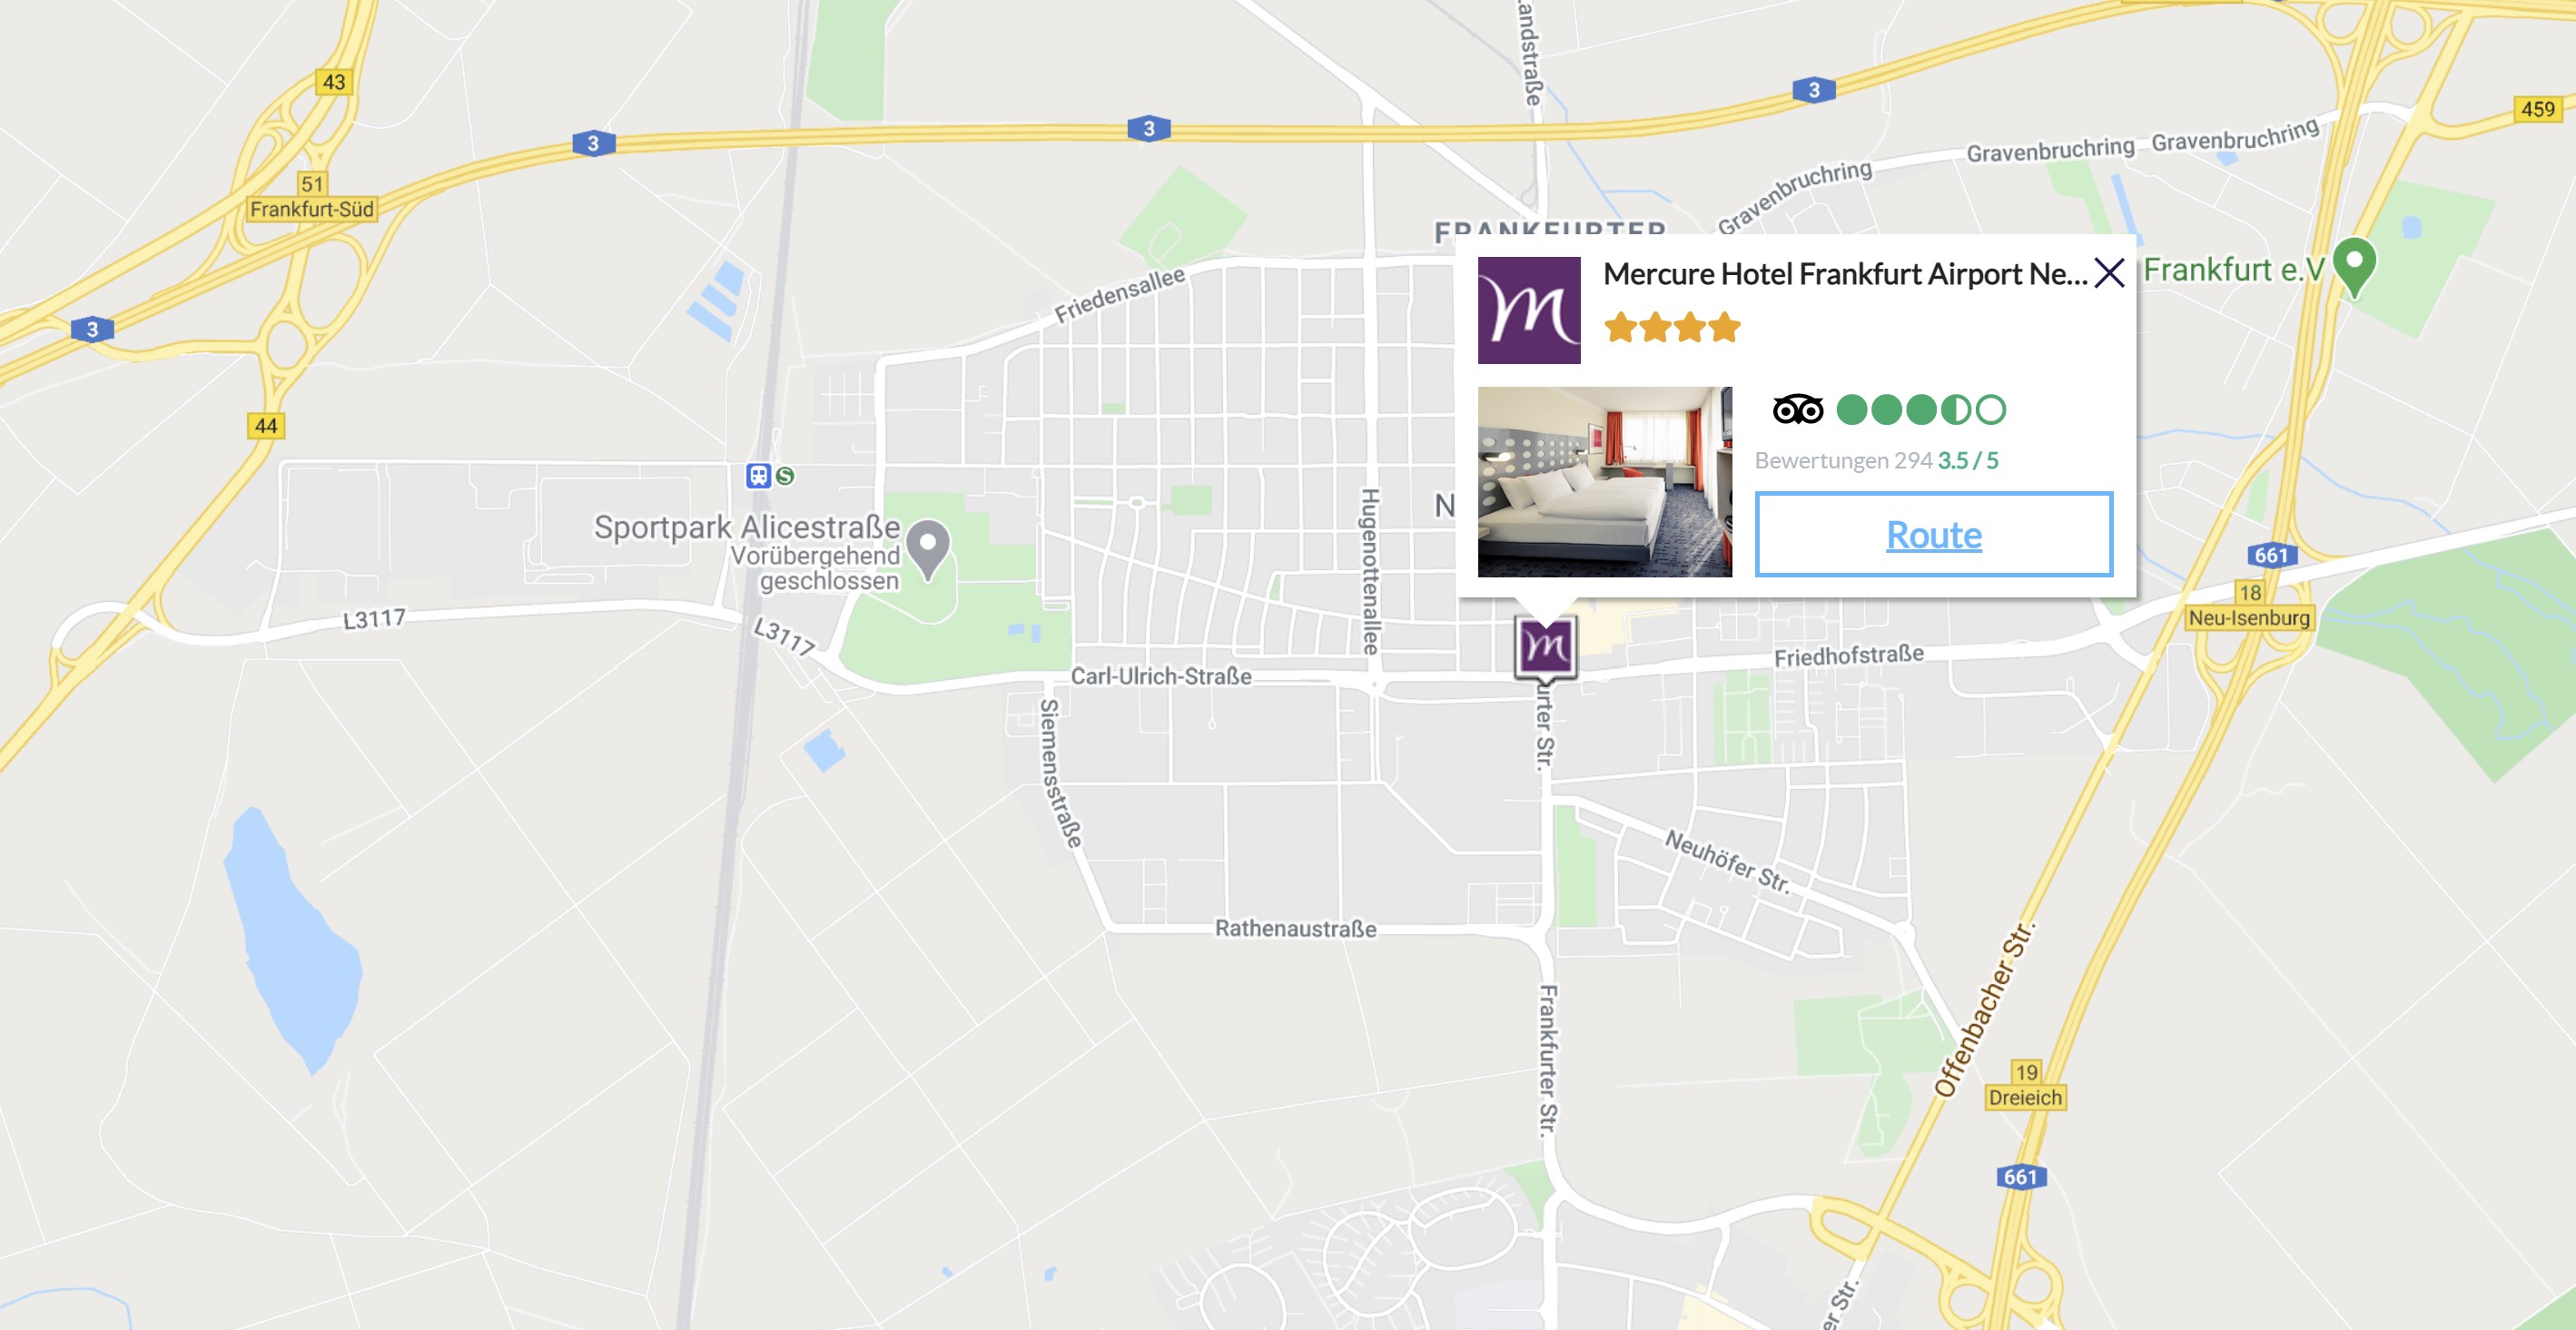Click the 3.5 / 5 rating score
This screenshot has height=1330, width=2576.
tap(1967, 460)
